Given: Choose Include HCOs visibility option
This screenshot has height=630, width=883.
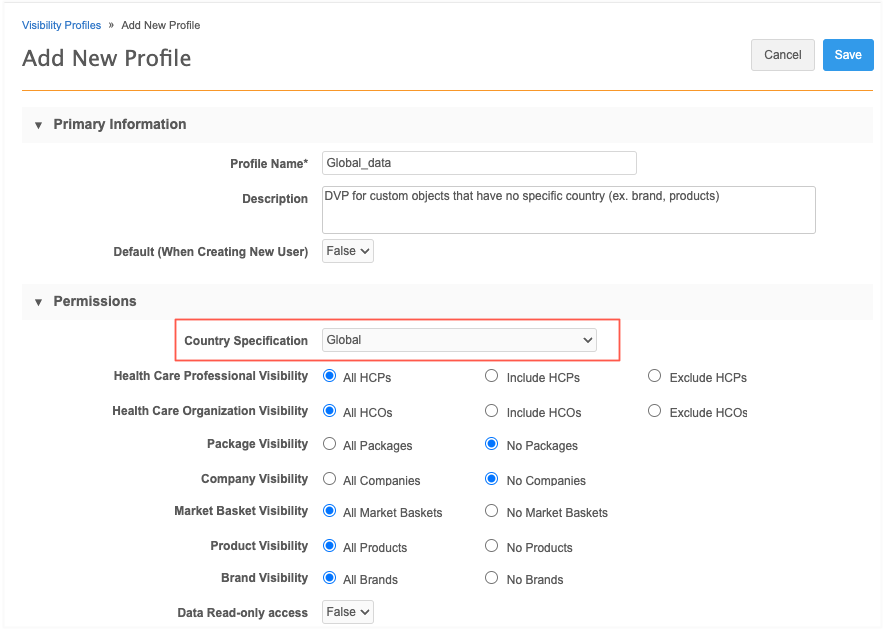Looking at the screenshot, I should (492, 411).
